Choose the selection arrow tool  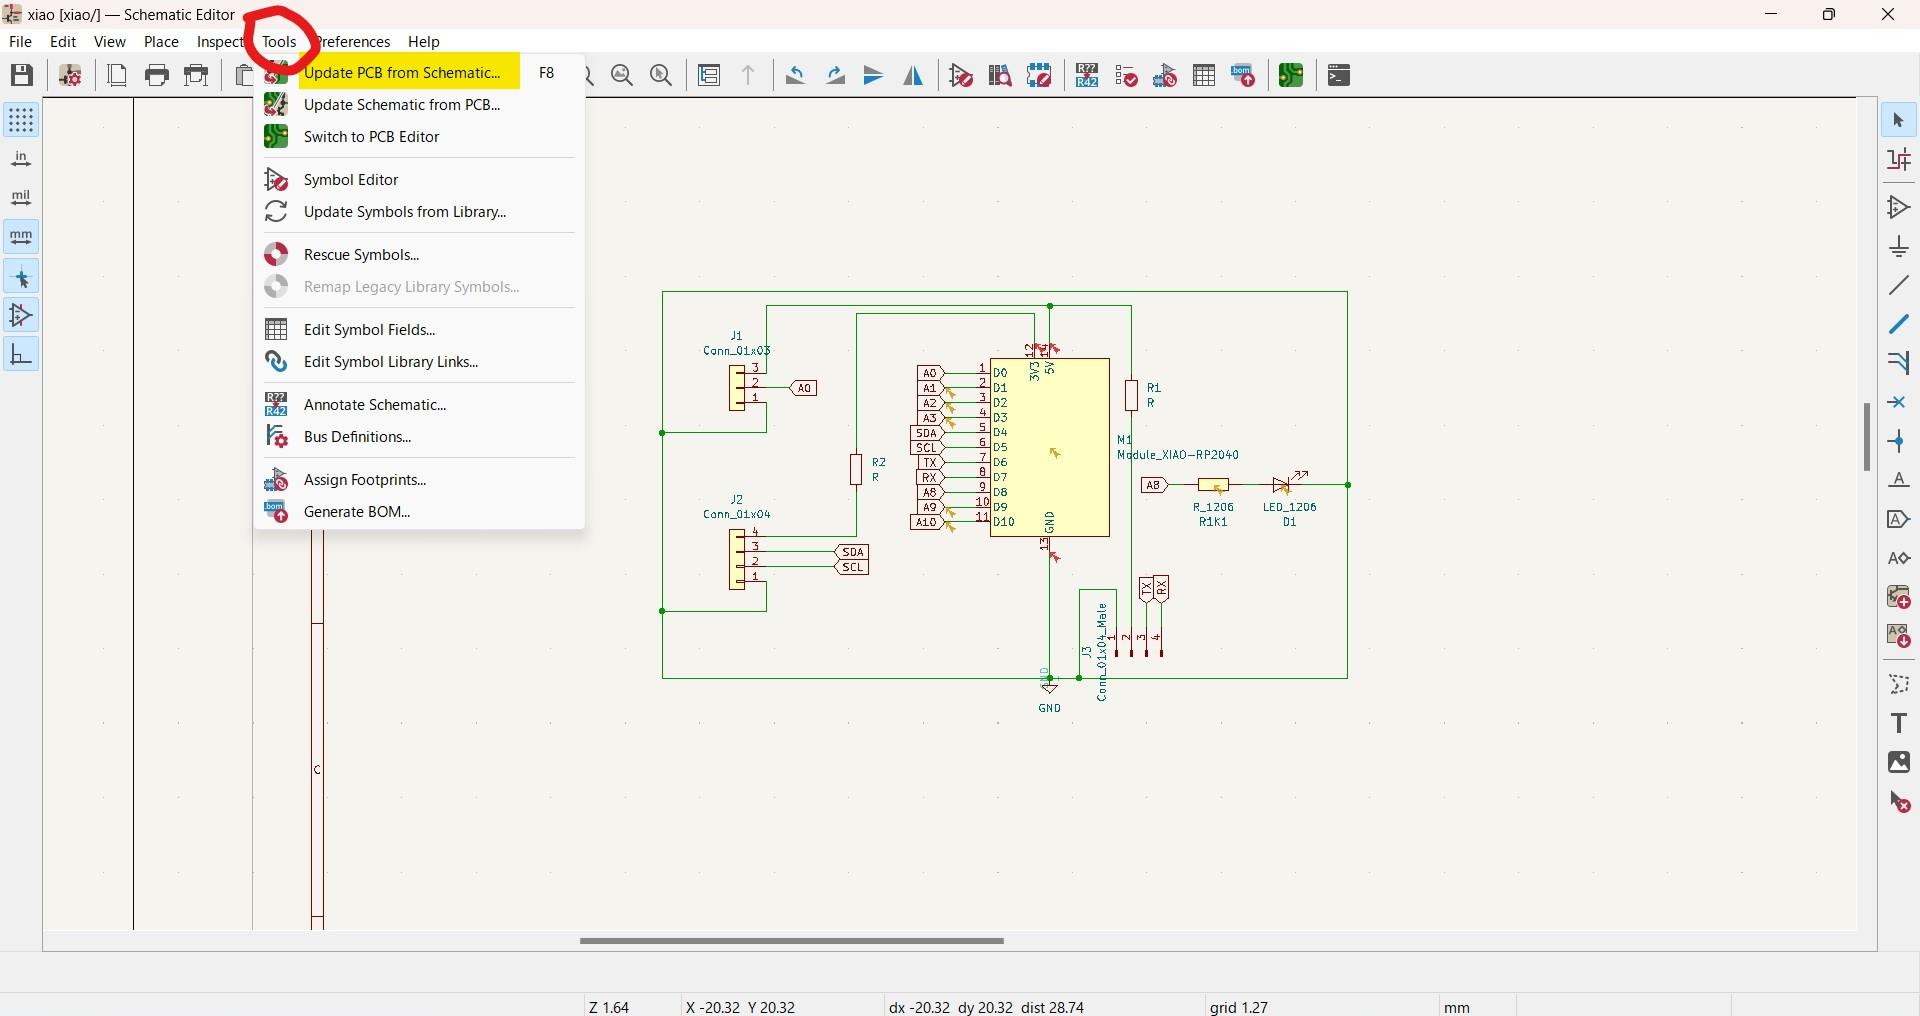[1900, 121]
